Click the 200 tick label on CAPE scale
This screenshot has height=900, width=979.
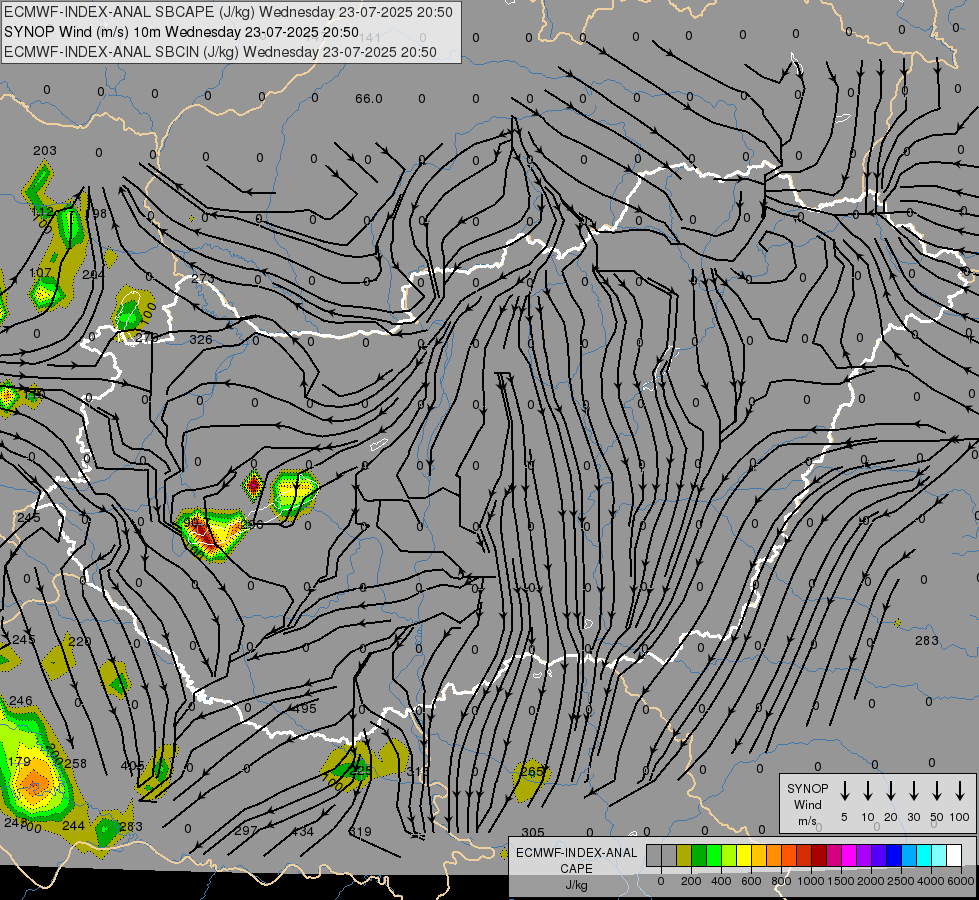(691, 881)
